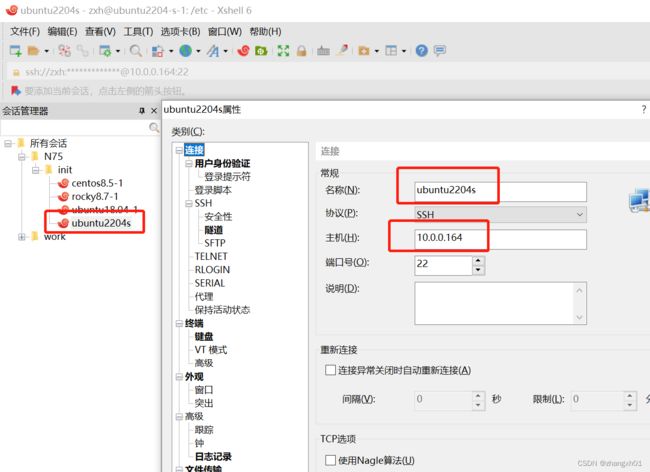Image resolution: width=650 pixels, height=472 pixels.
Task: Click the highlight pen toolbar icon
Action: pos(342,51)
